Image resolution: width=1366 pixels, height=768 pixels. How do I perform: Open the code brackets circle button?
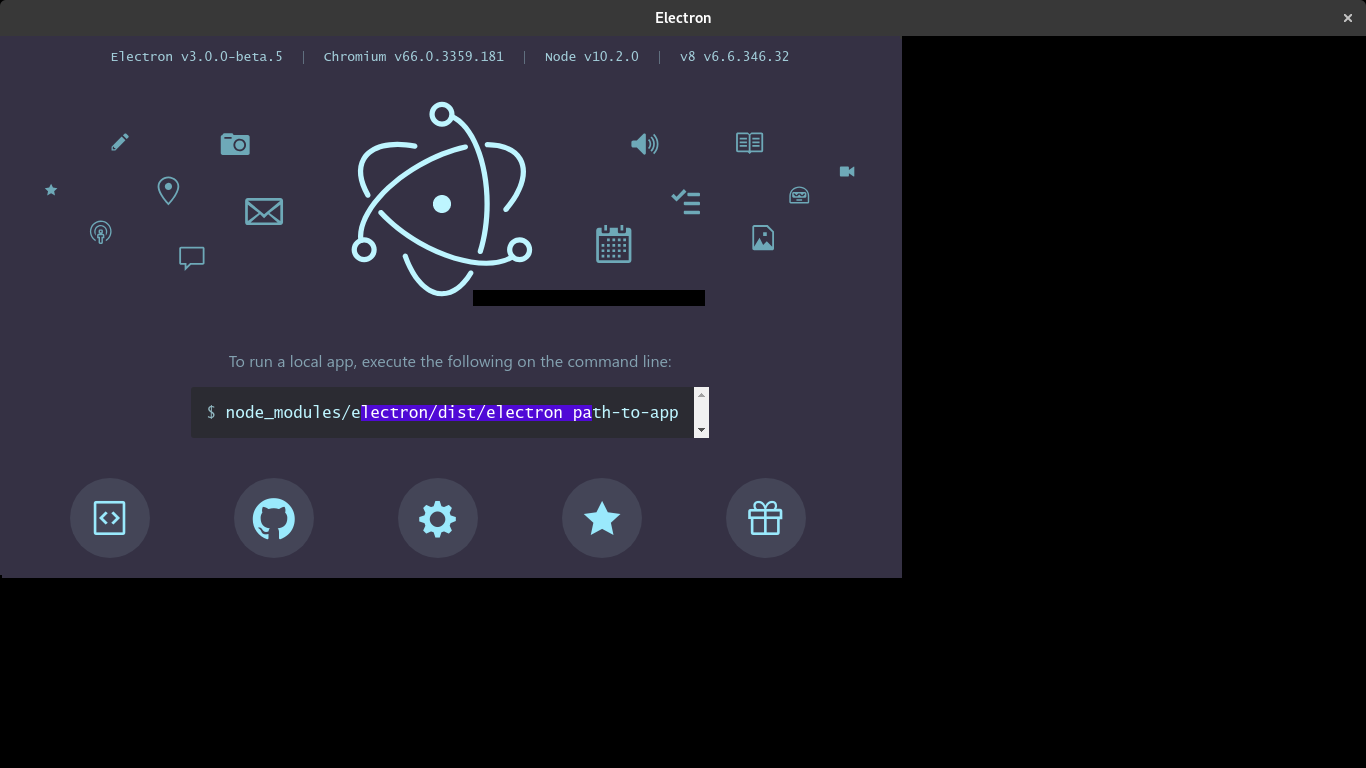coord(109,518)
